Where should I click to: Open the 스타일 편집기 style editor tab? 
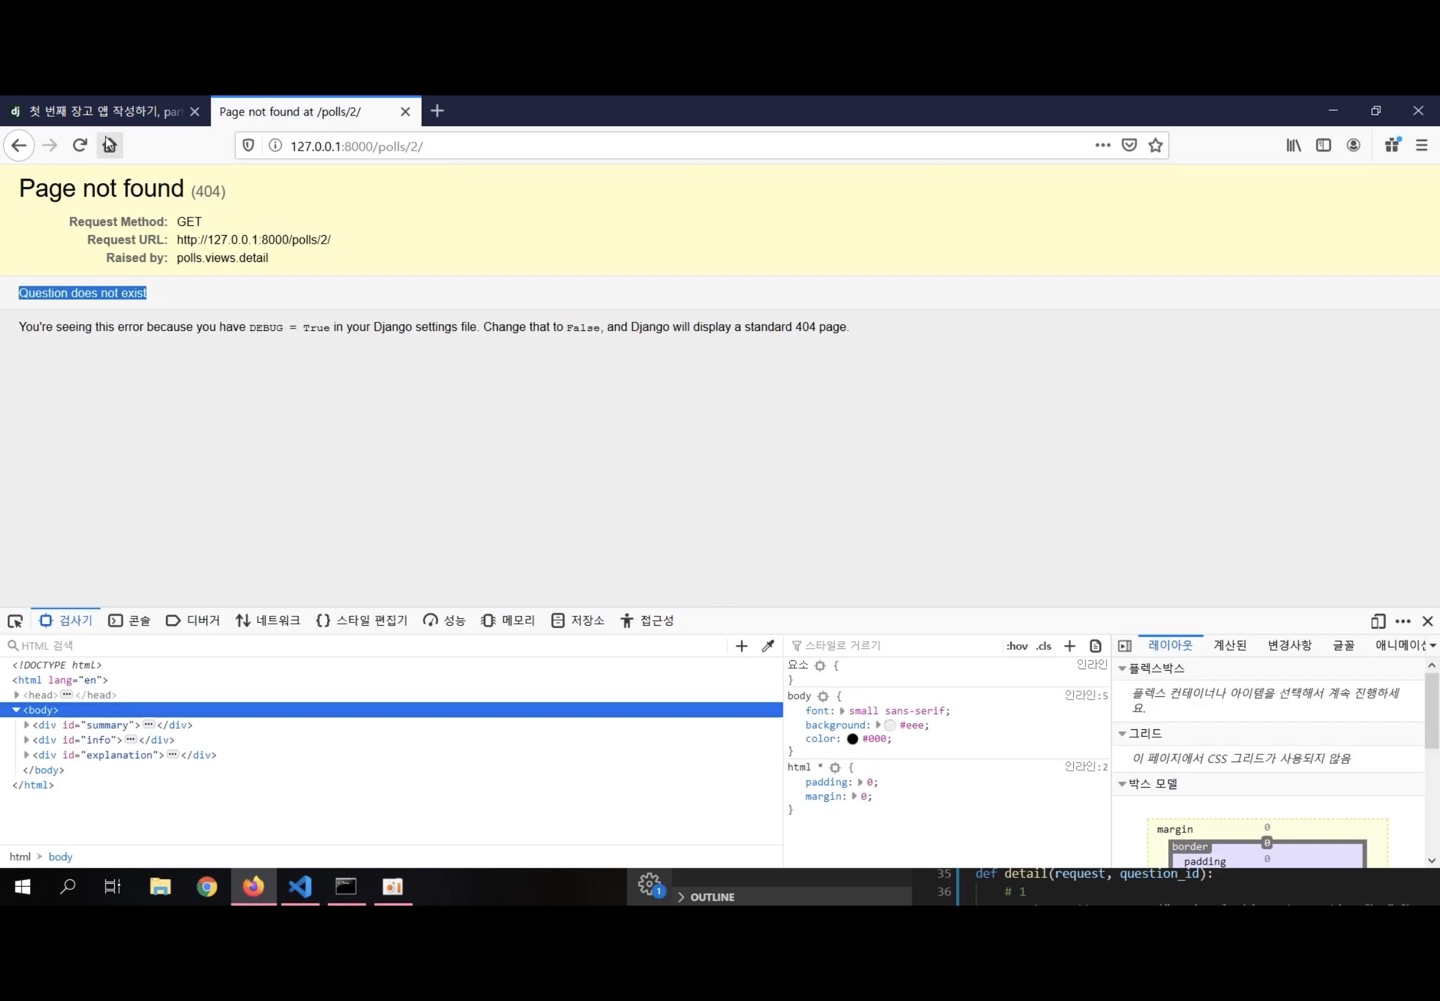361,621
